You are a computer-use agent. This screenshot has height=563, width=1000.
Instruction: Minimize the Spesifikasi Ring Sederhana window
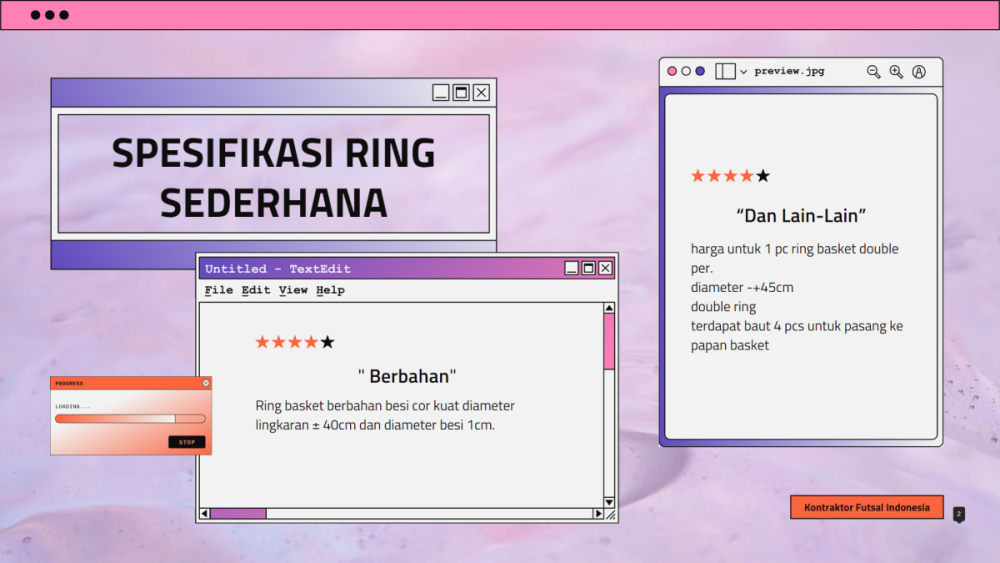[441, 92]
